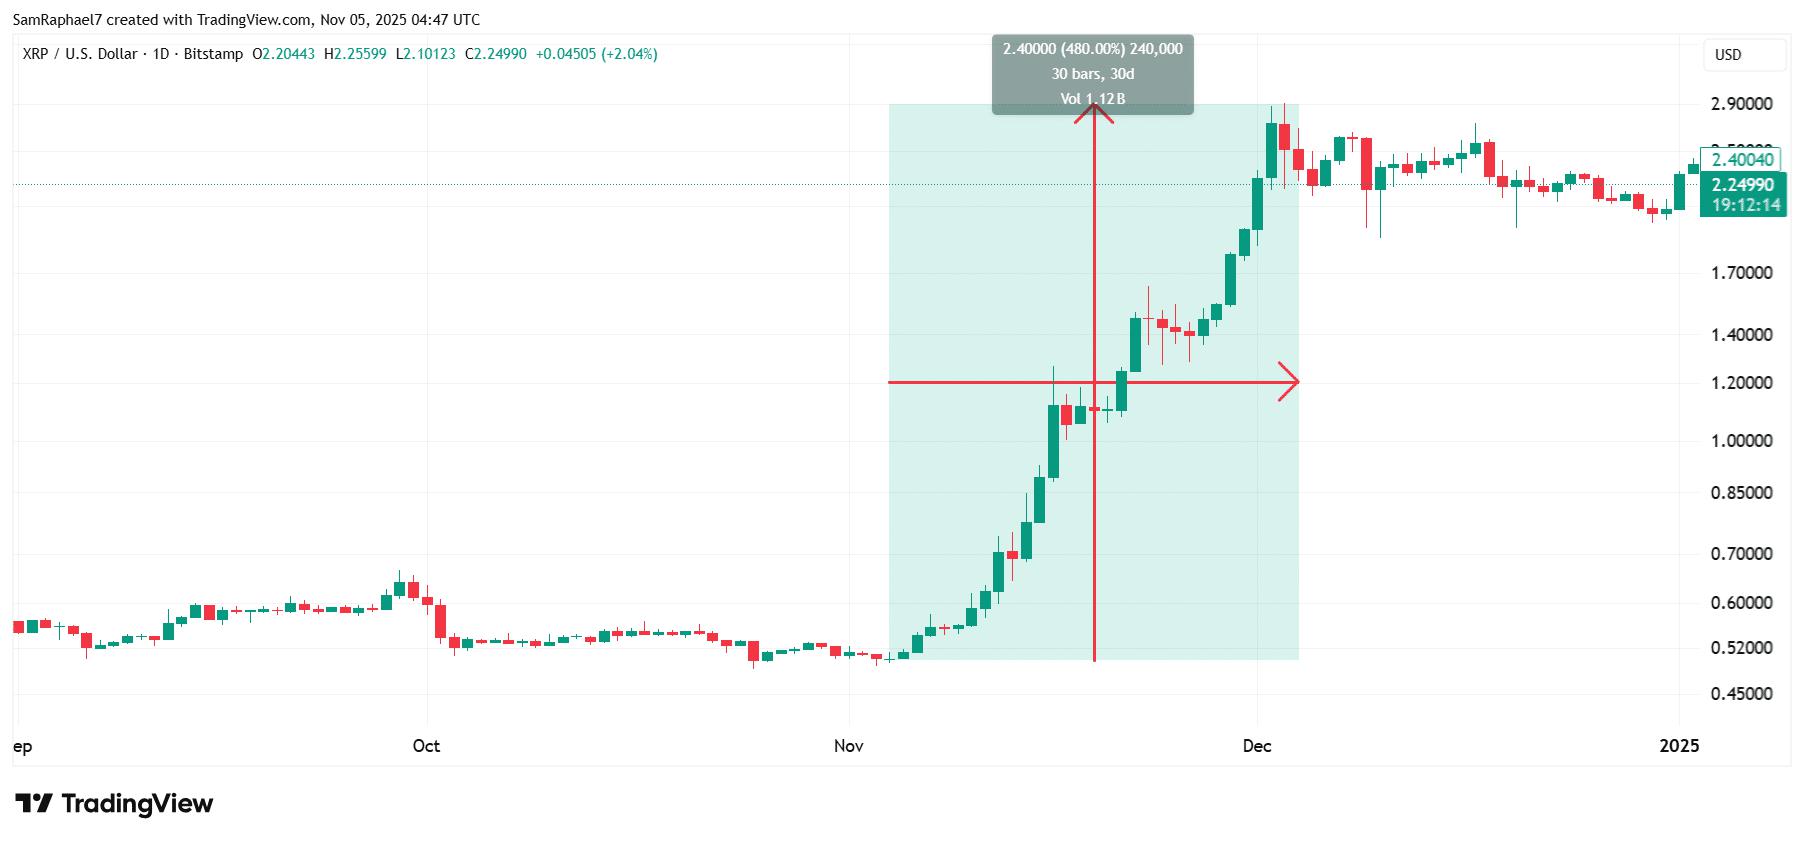Viewport: 1804px width, 841px height.
Task: Click the TradingView logo at bottom left
Action: coord(115,802)
